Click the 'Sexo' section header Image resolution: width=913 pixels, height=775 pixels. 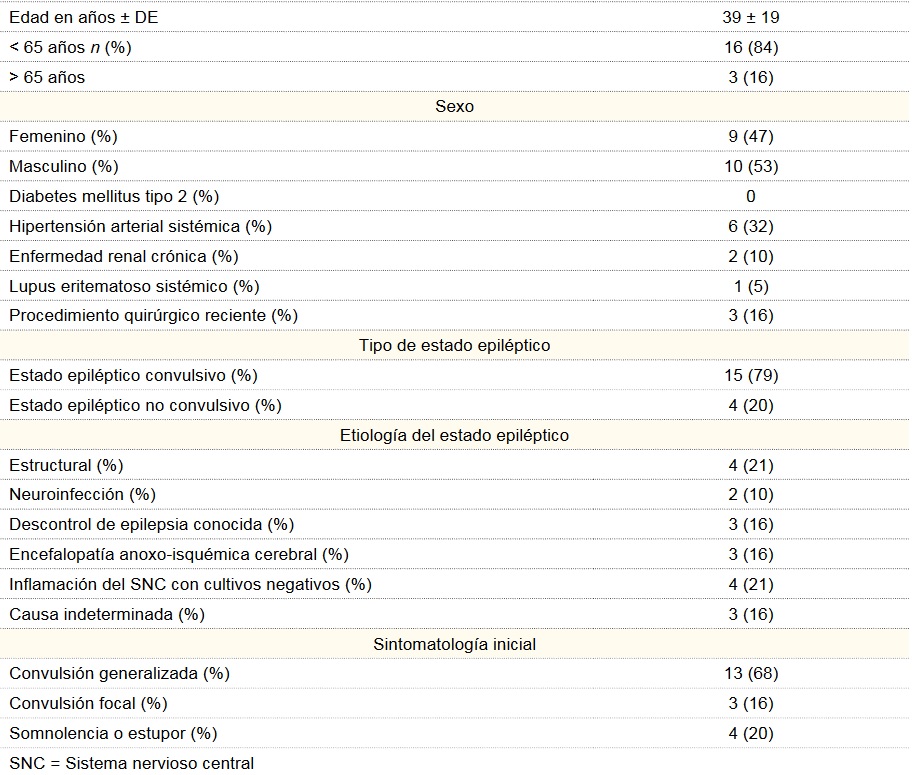click(455, 106)
